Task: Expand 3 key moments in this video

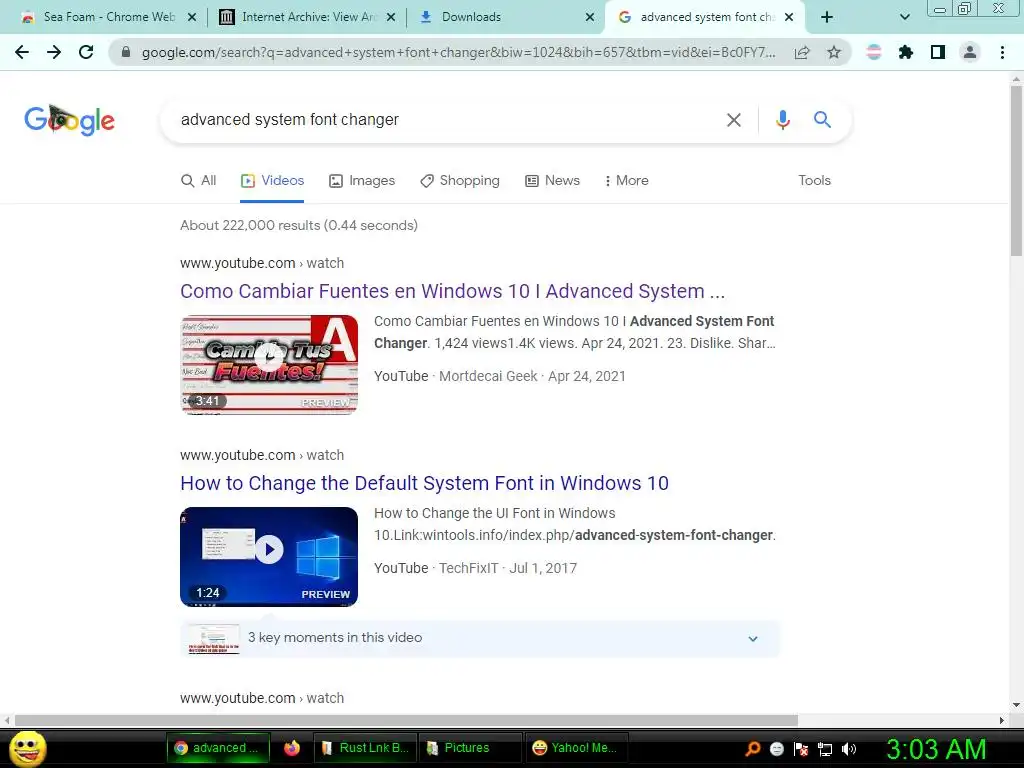Action: coord(753,638)
